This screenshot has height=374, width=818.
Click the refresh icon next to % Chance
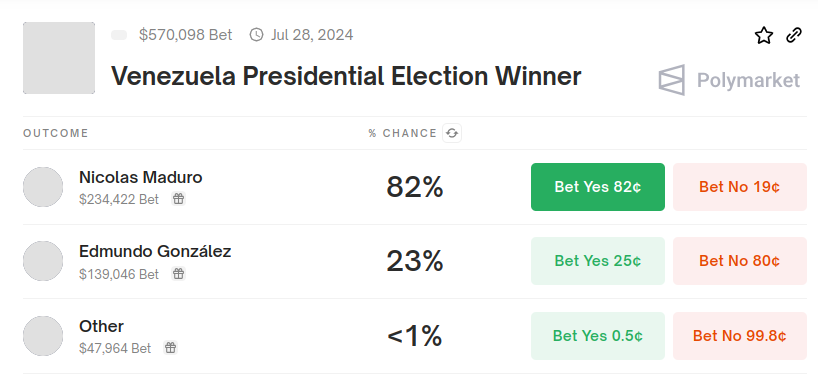[452, 133]
